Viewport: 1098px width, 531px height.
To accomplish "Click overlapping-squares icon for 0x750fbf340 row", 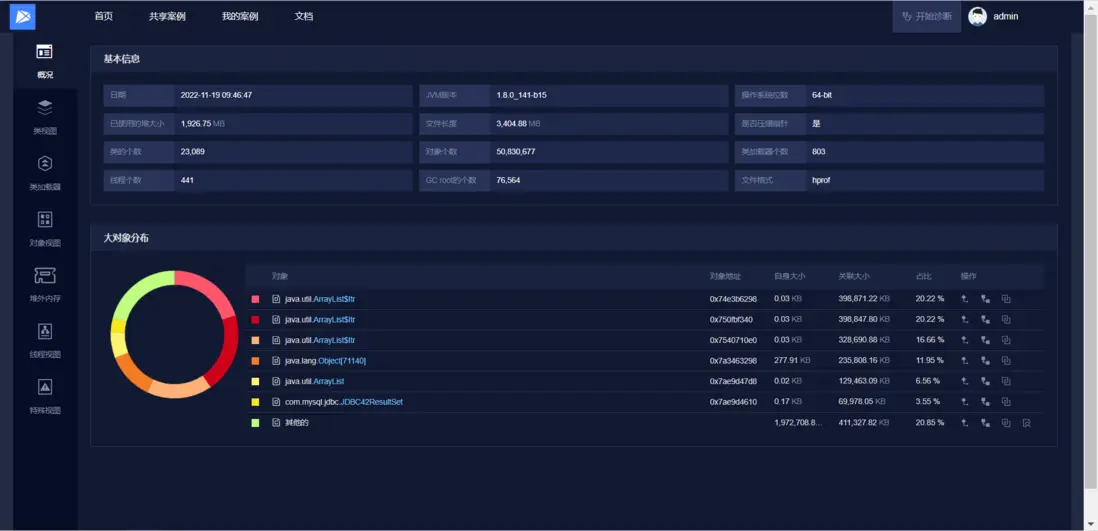I will (x=1006, y=319).
